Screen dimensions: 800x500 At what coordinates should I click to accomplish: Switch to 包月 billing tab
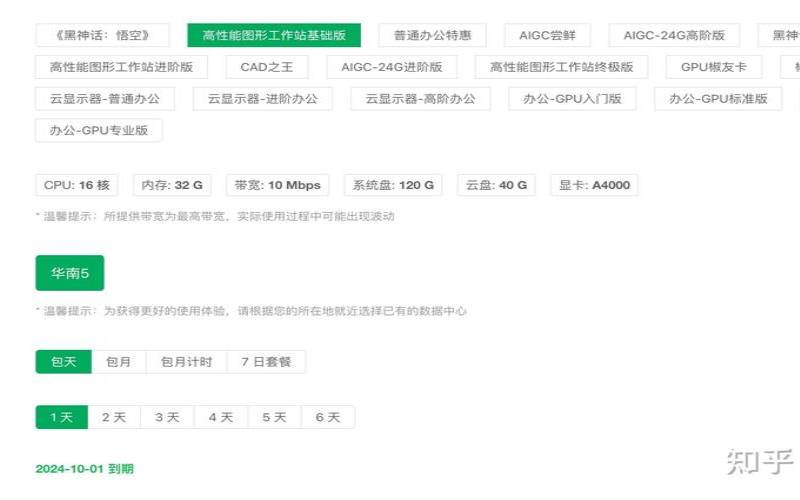pos(118,362)
